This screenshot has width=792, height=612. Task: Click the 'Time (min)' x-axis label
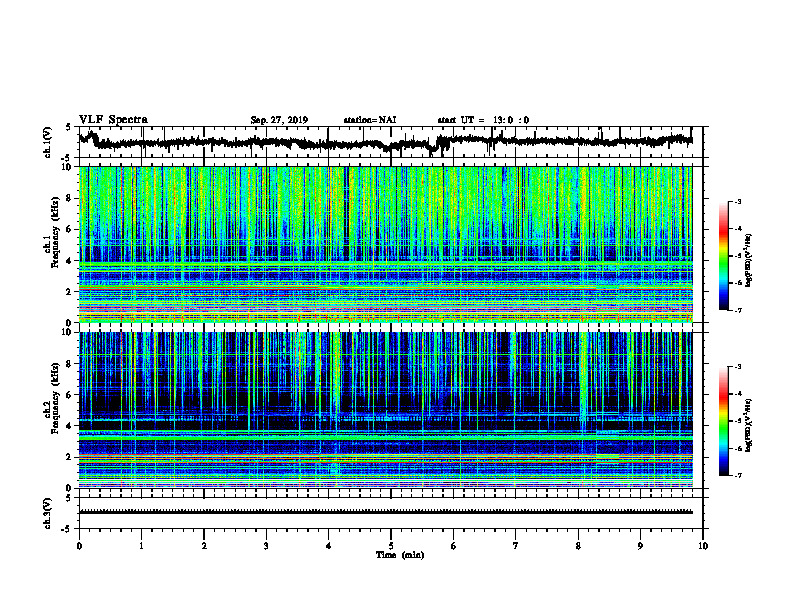coord(400,555)
